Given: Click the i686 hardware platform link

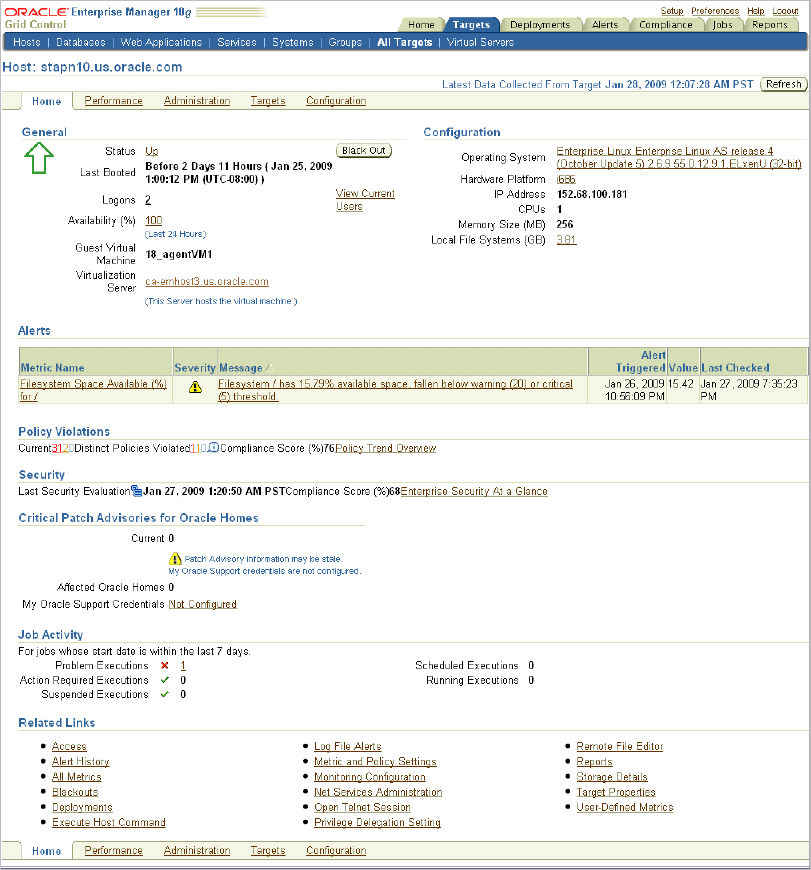Looking at the screenshot, I should tap(566, 179).
